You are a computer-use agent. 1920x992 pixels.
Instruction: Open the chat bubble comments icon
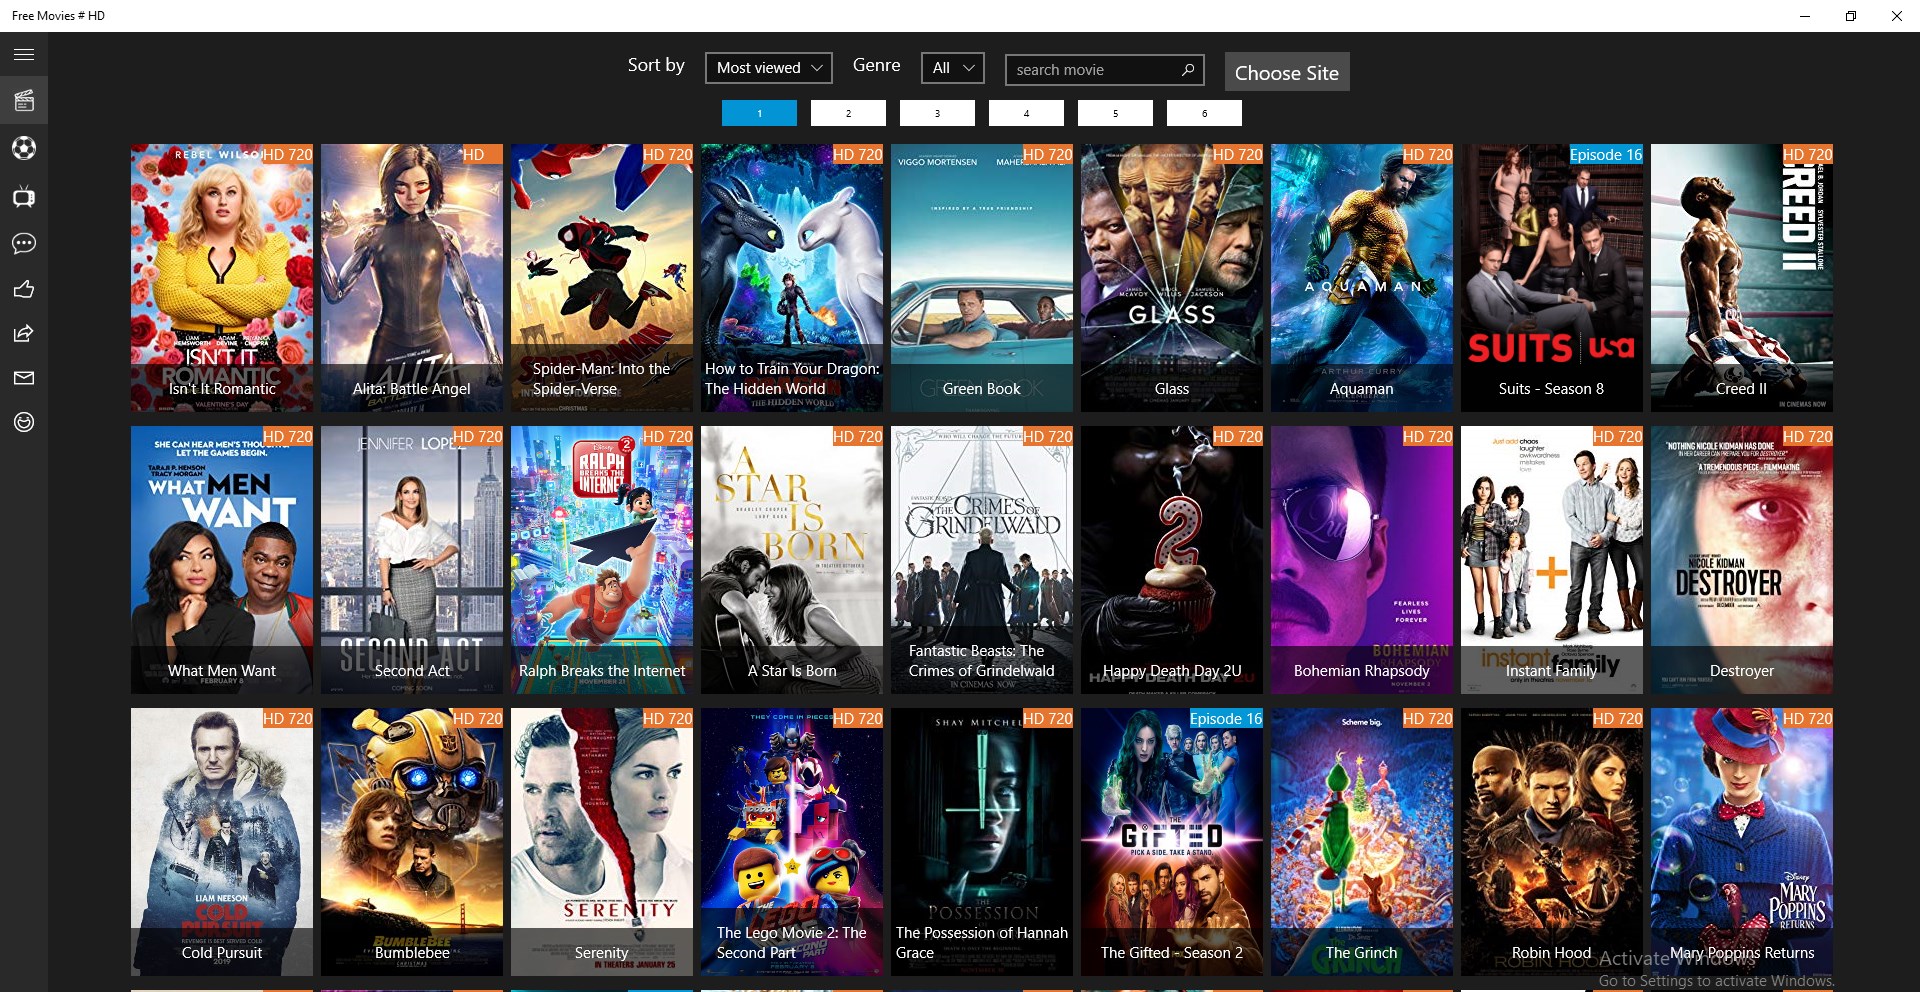pyautogui.click(x=23, y=243)
